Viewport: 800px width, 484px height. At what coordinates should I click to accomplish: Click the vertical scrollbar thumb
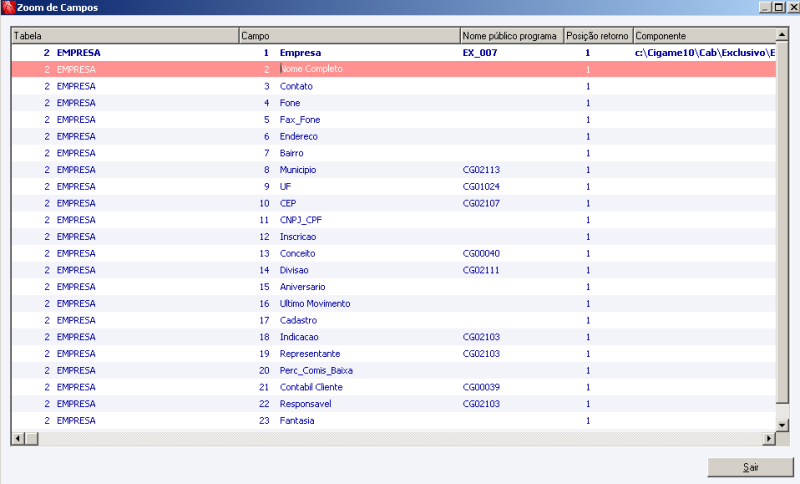(x=782, y=222)
